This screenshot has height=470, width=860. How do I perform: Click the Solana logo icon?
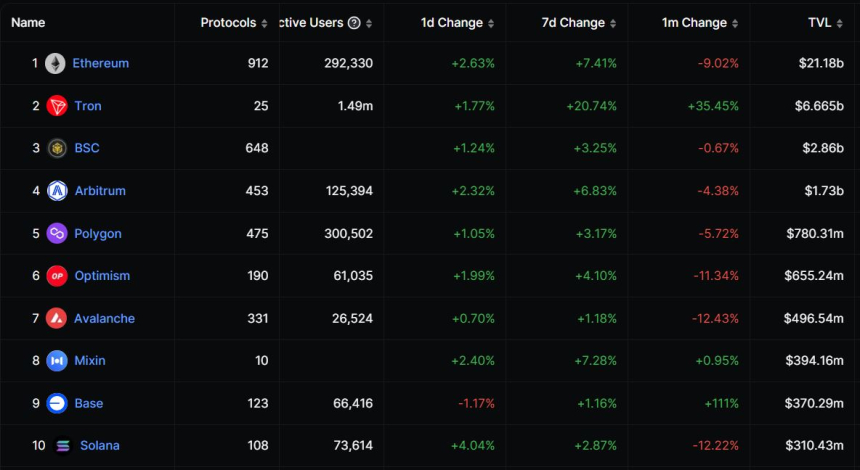coord(63,446)
